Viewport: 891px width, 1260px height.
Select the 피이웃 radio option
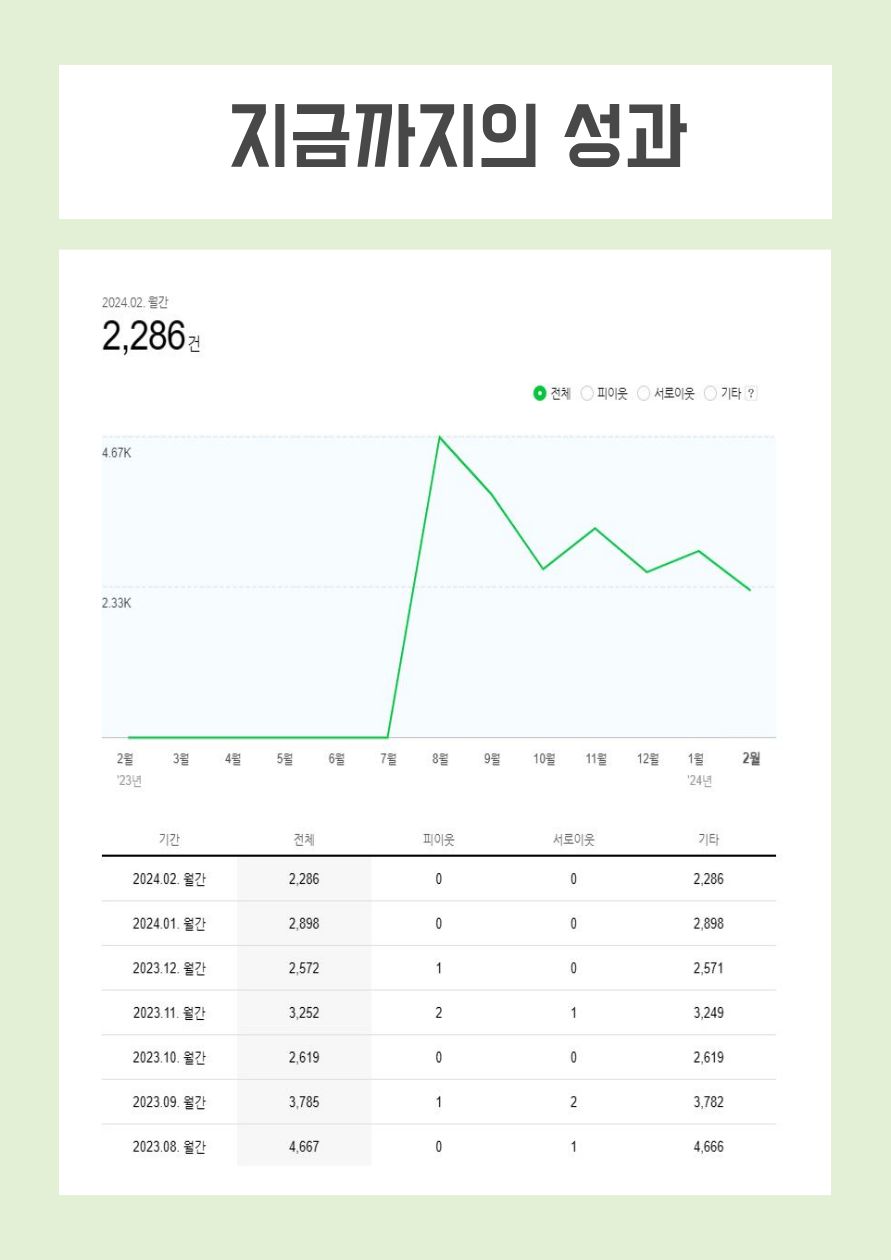[x=587, y=394]
